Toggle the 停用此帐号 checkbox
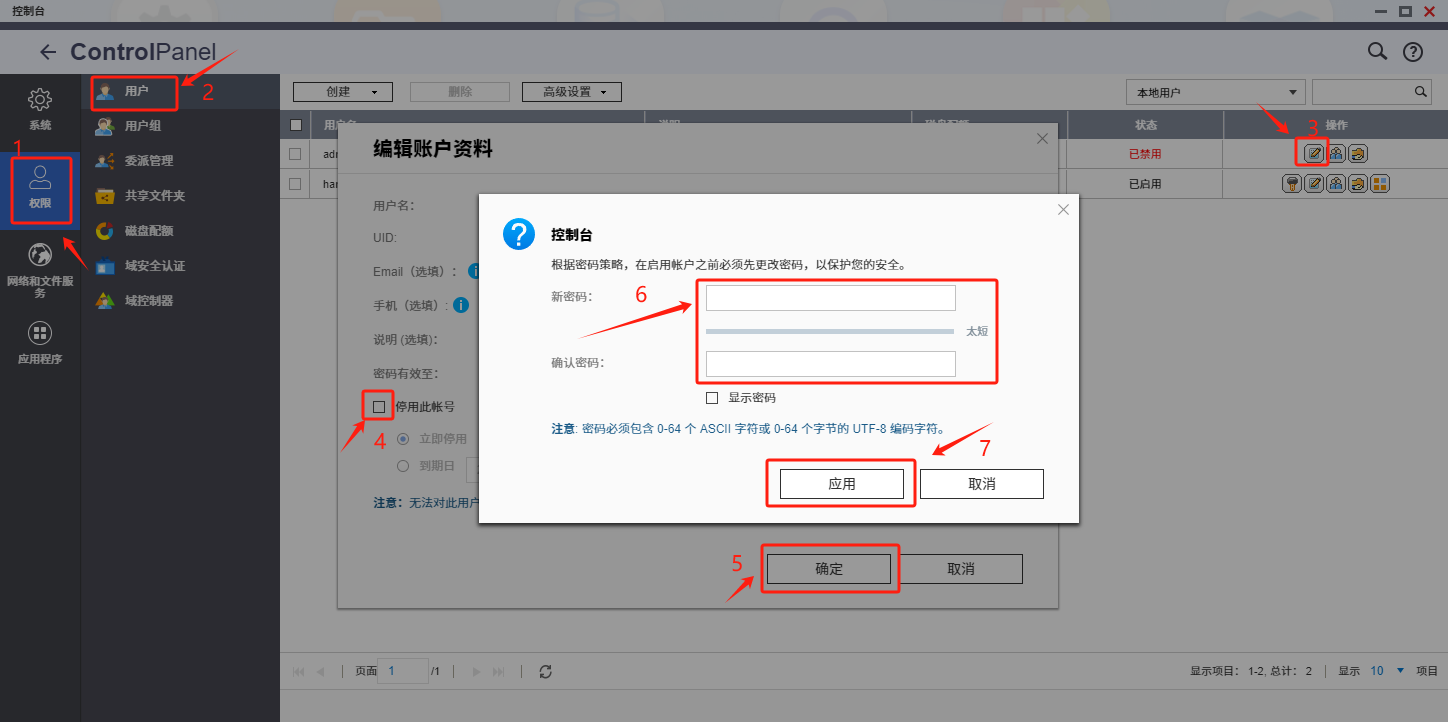The height and width of the screenshot is (722, 1448). pyautogui.click(x=379, y=407)
